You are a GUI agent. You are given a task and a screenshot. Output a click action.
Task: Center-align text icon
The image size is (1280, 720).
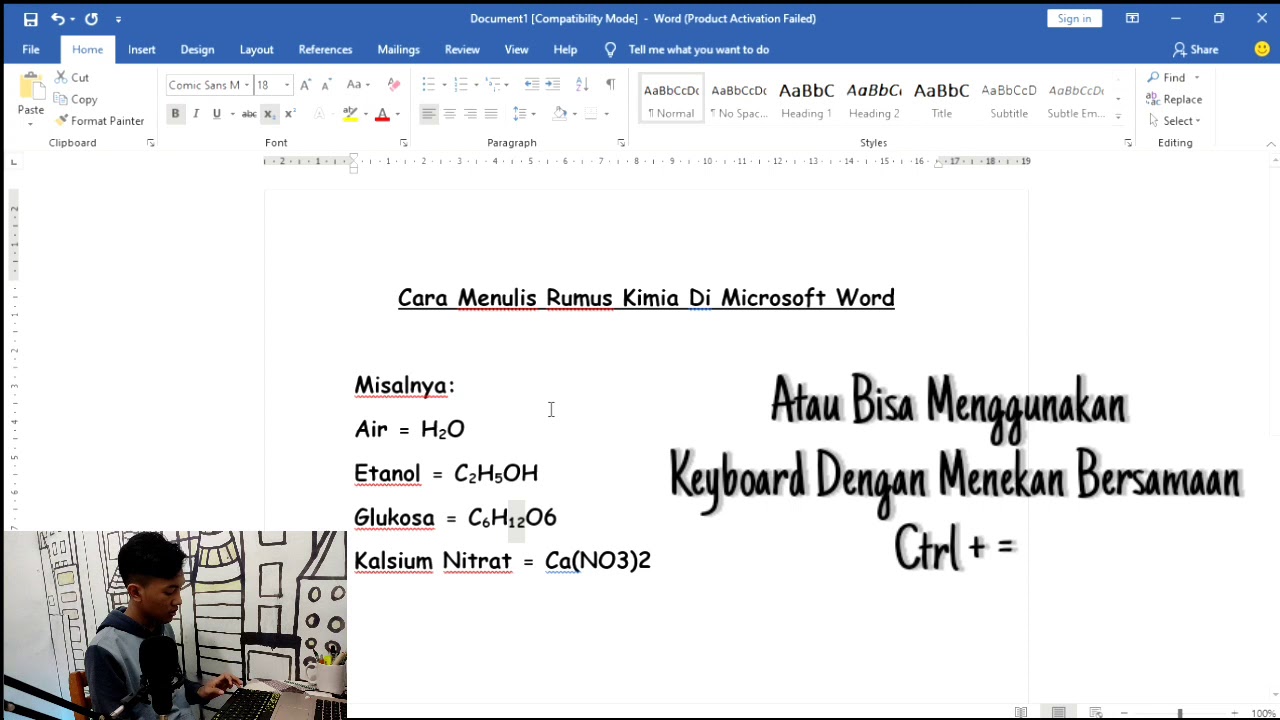[450, 114]
